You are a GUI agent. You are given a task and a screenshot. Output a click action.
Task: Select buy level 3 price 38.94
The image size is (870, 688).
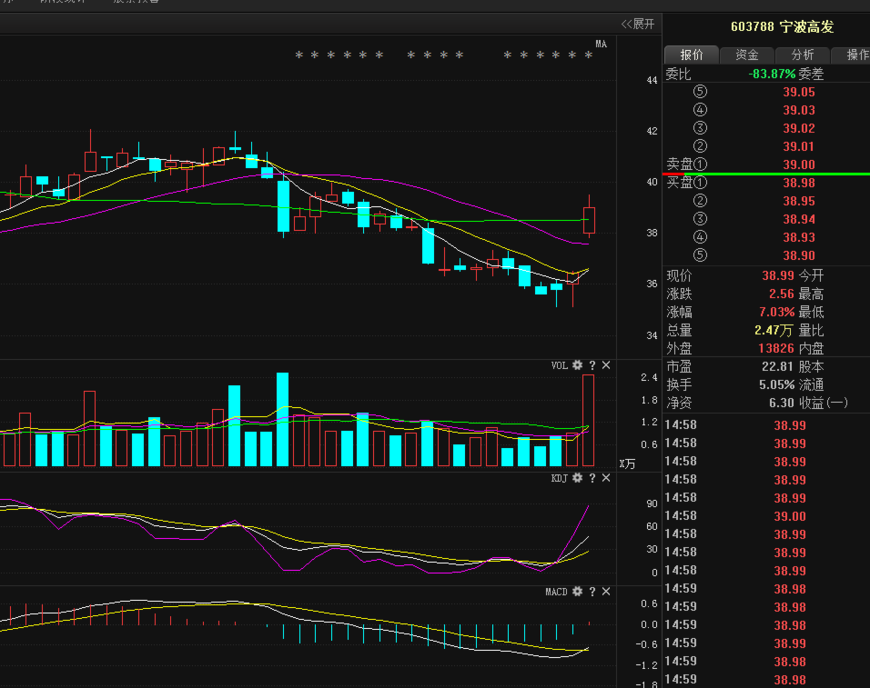point(798,220)
